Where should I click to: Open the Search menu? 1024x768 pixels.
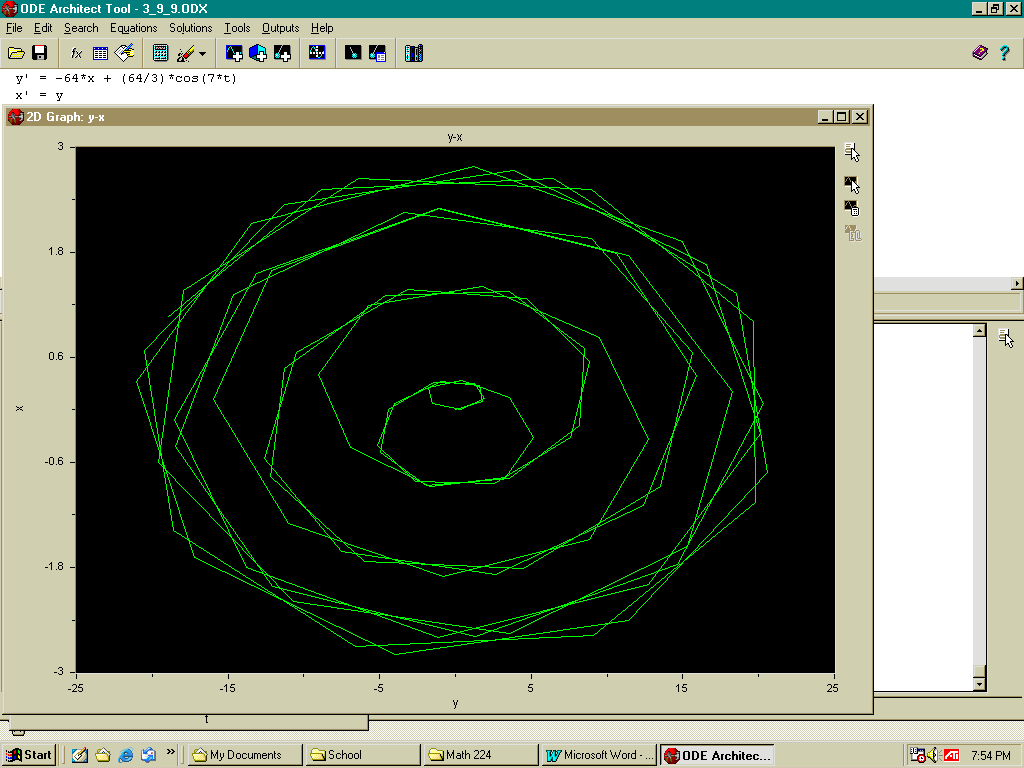coord(81,28)
